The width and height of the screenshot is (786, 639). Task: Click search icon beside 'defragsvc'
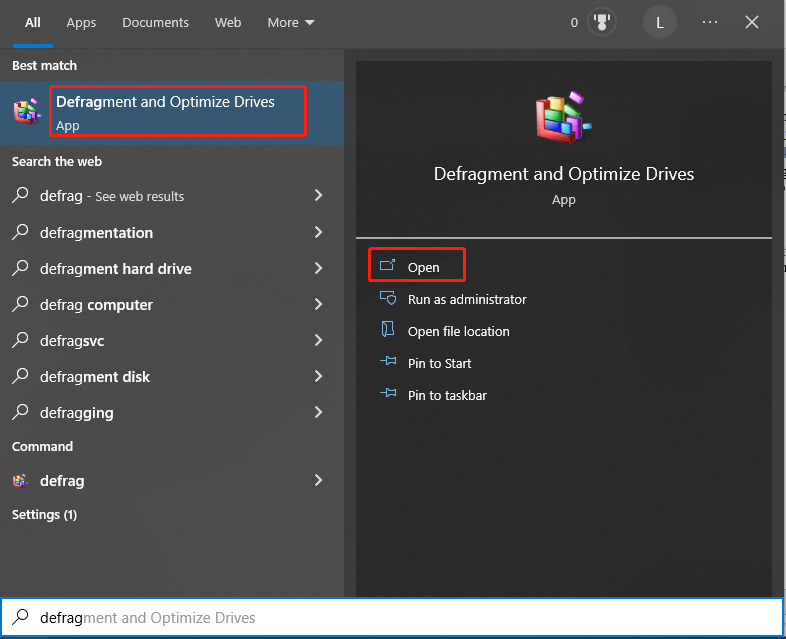[x=20, y=340]
